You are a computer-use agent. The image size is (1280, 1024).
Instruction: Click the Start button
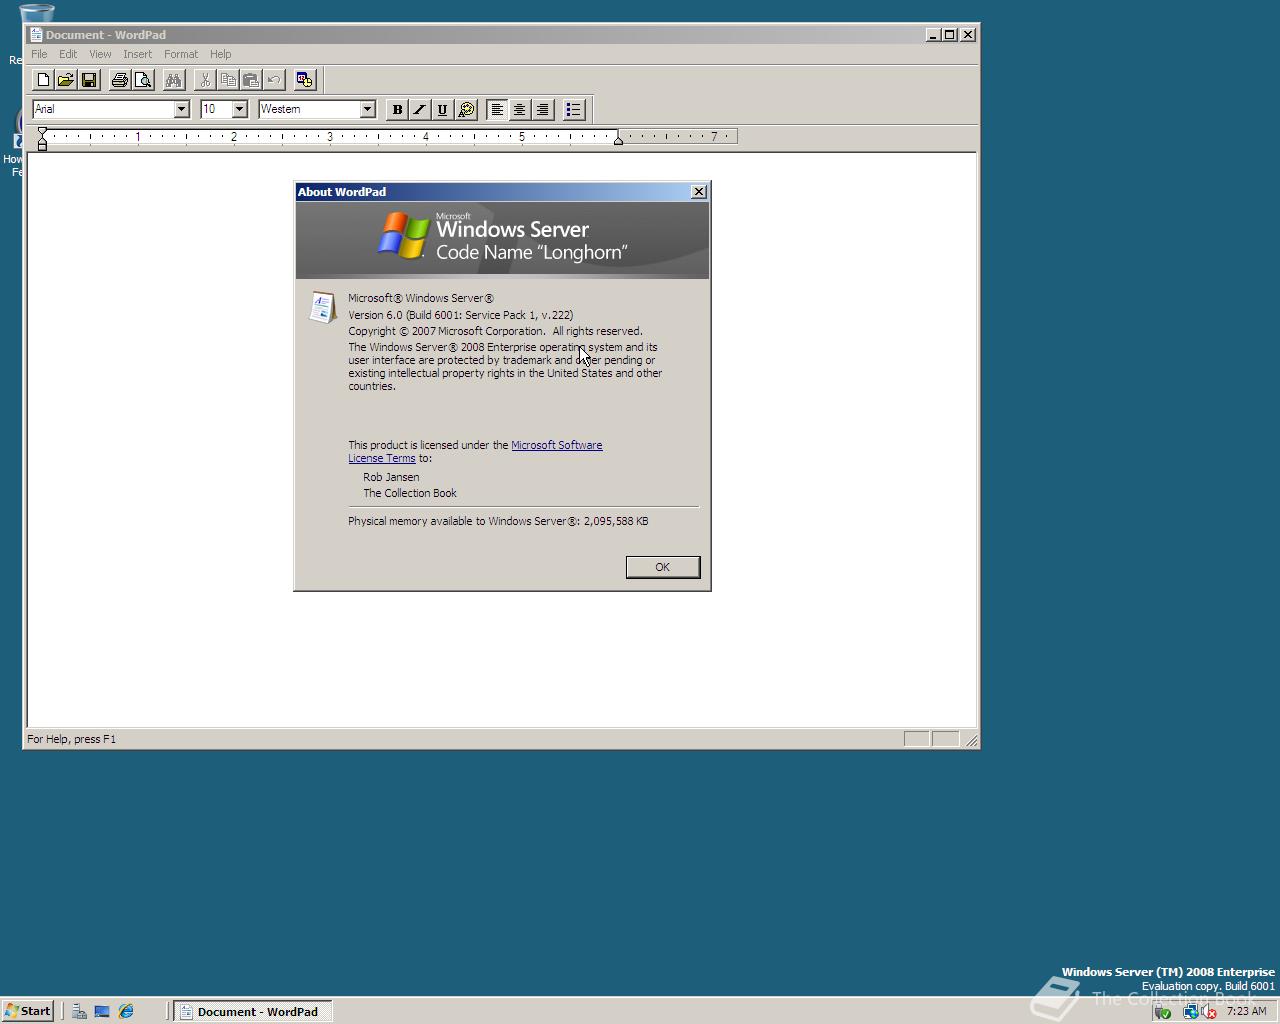pyautogui.click(x=28, y=1011)
